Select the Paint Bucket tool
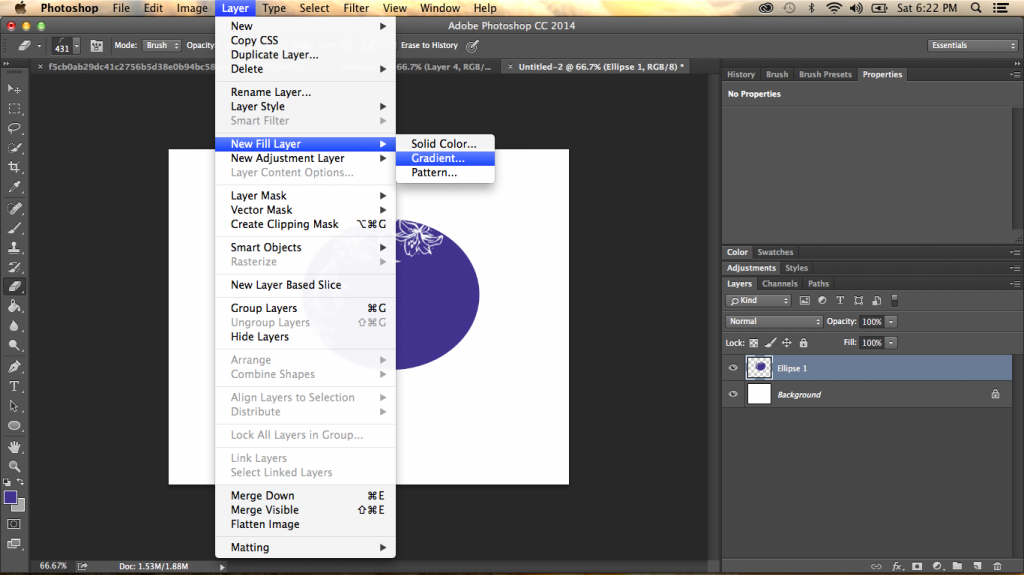The image size is (1024, 575). (14, 306)
